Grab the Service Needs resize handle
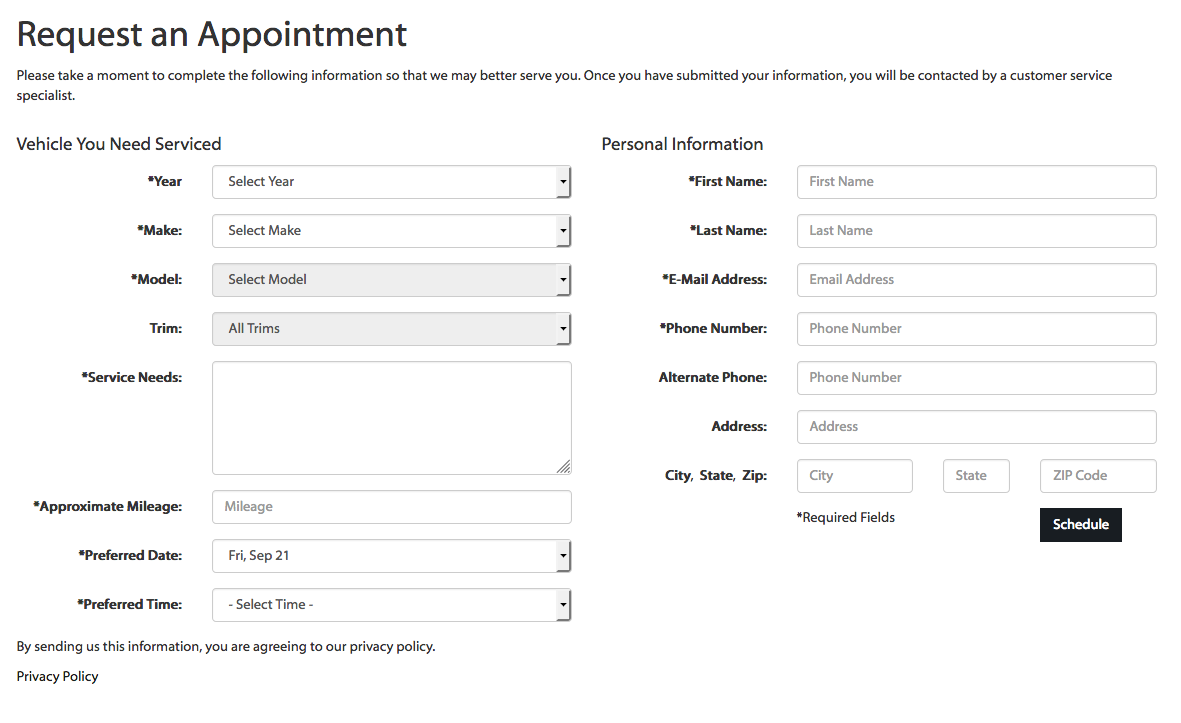1181x723 pixels. (x=564, y=467)
